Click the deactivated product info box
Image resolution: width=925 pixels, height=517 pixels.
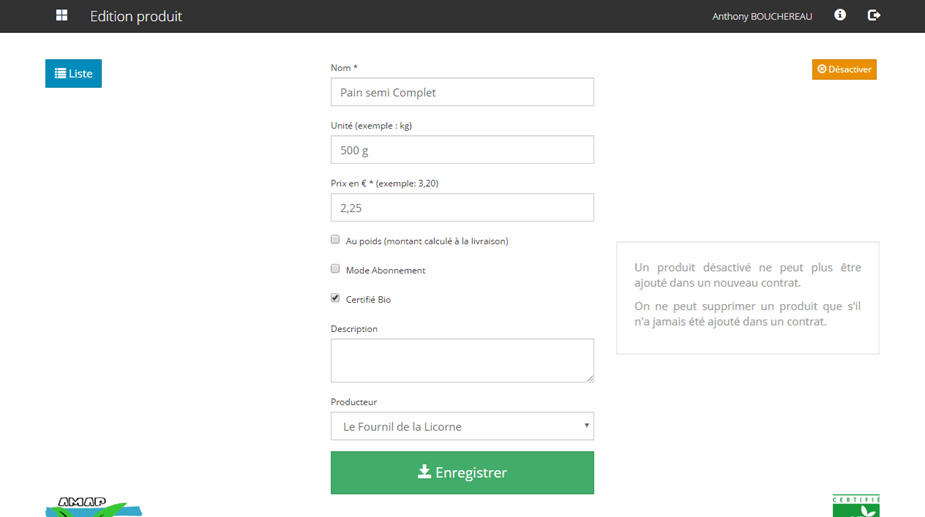pos(747,297)
